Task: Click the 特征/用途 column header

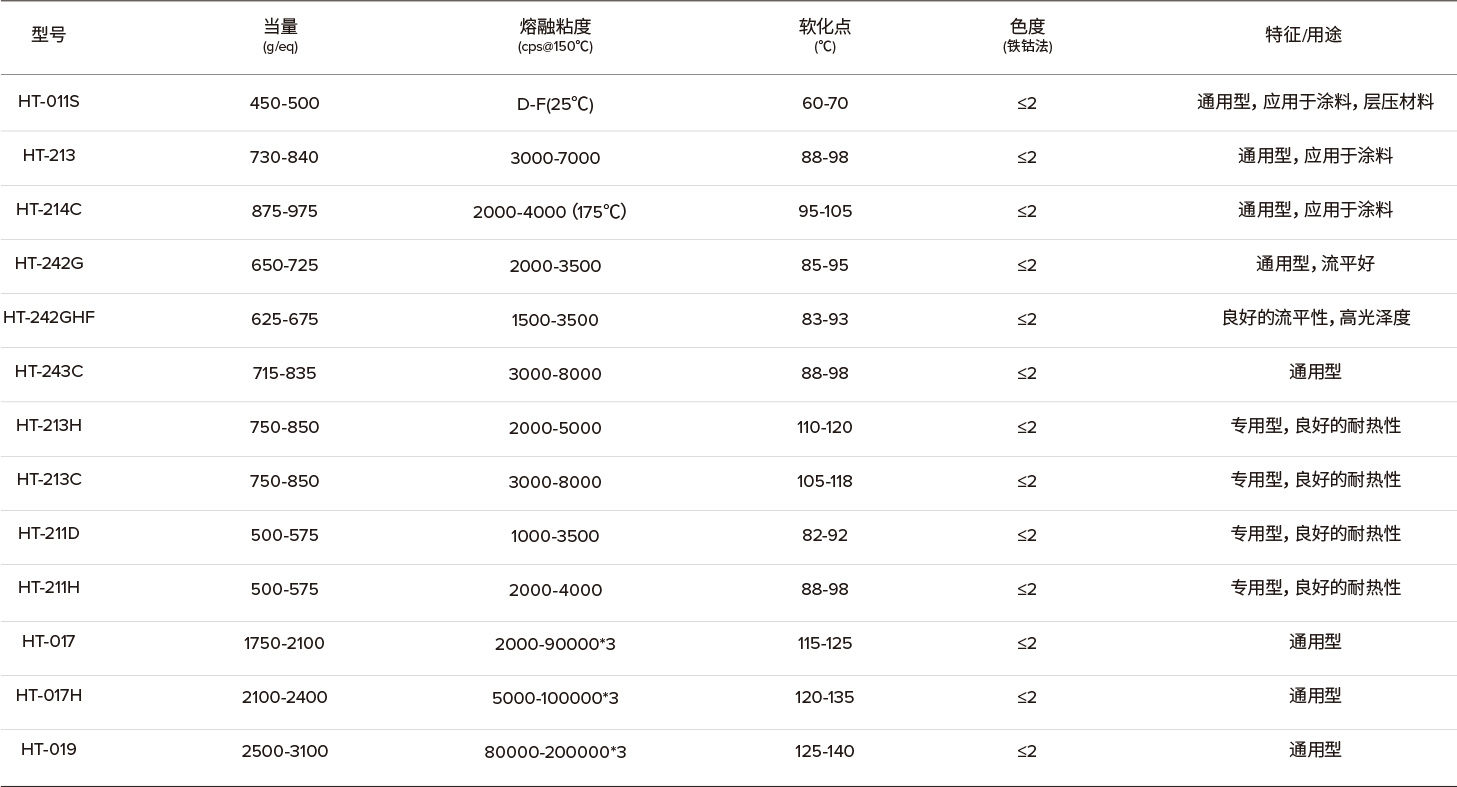Action: click(x=1303, y=35)
